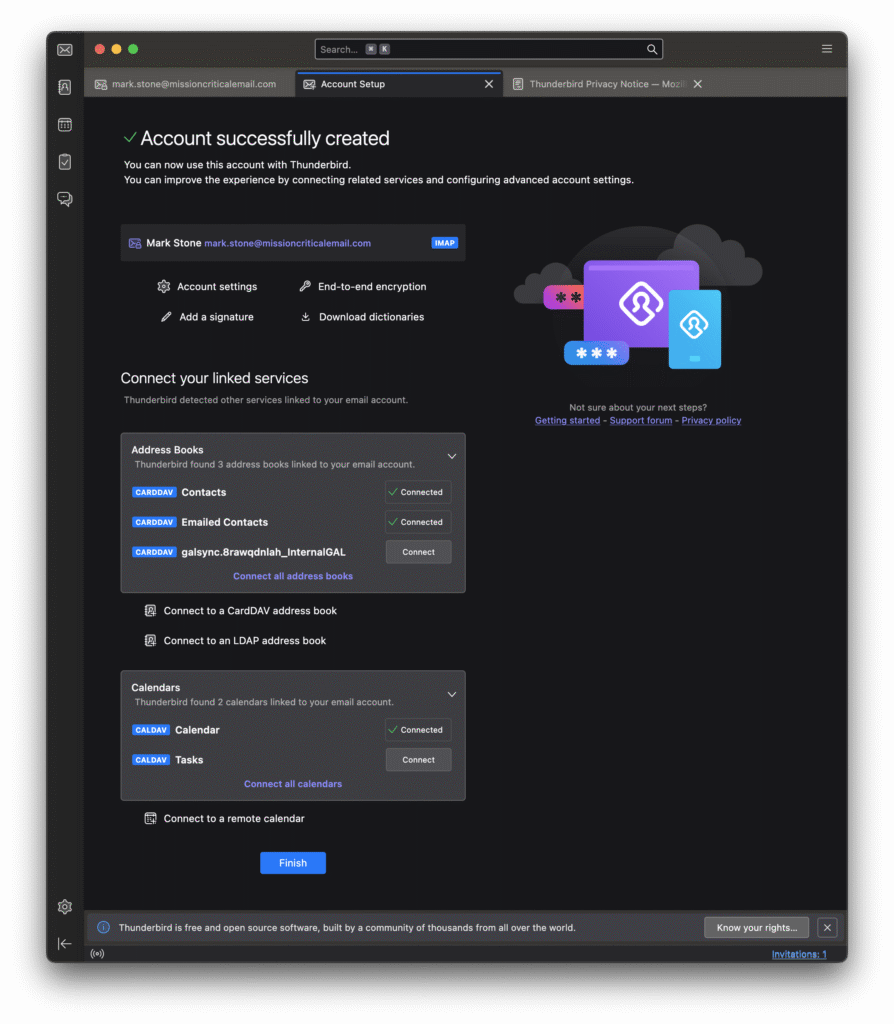Screen dimensions: 894x1024
Task: Click the Finish button
Action: point(293,863)
